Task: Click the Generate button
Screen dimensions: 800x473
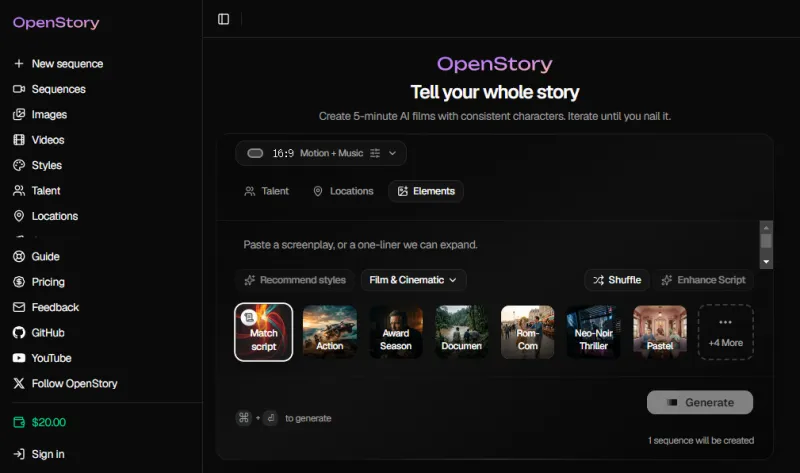Action: (x=700, y=403)
